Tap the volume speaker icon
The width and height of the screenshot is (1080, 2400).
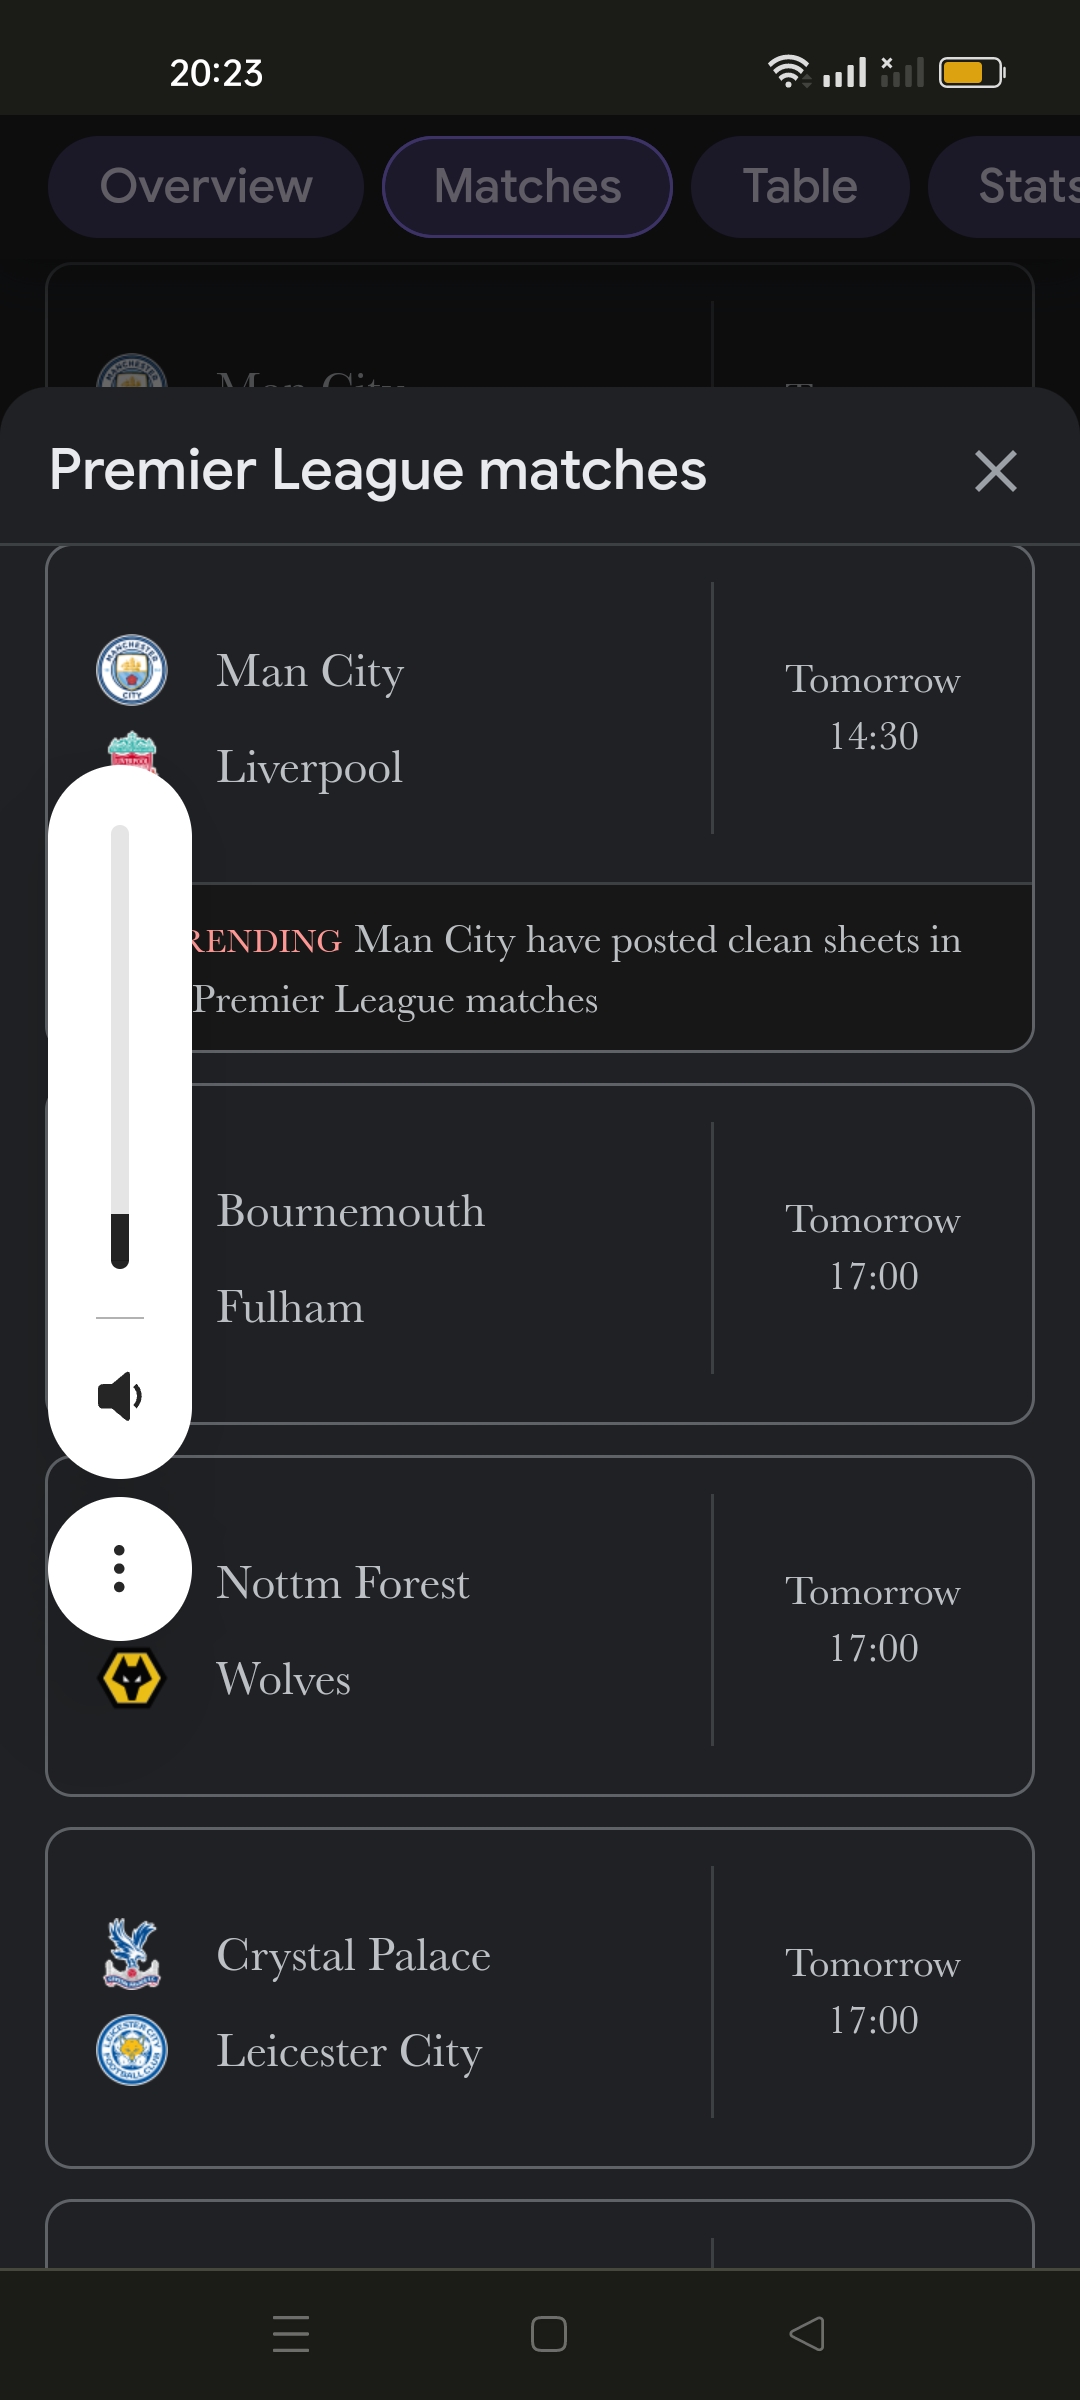[120, 1396]
